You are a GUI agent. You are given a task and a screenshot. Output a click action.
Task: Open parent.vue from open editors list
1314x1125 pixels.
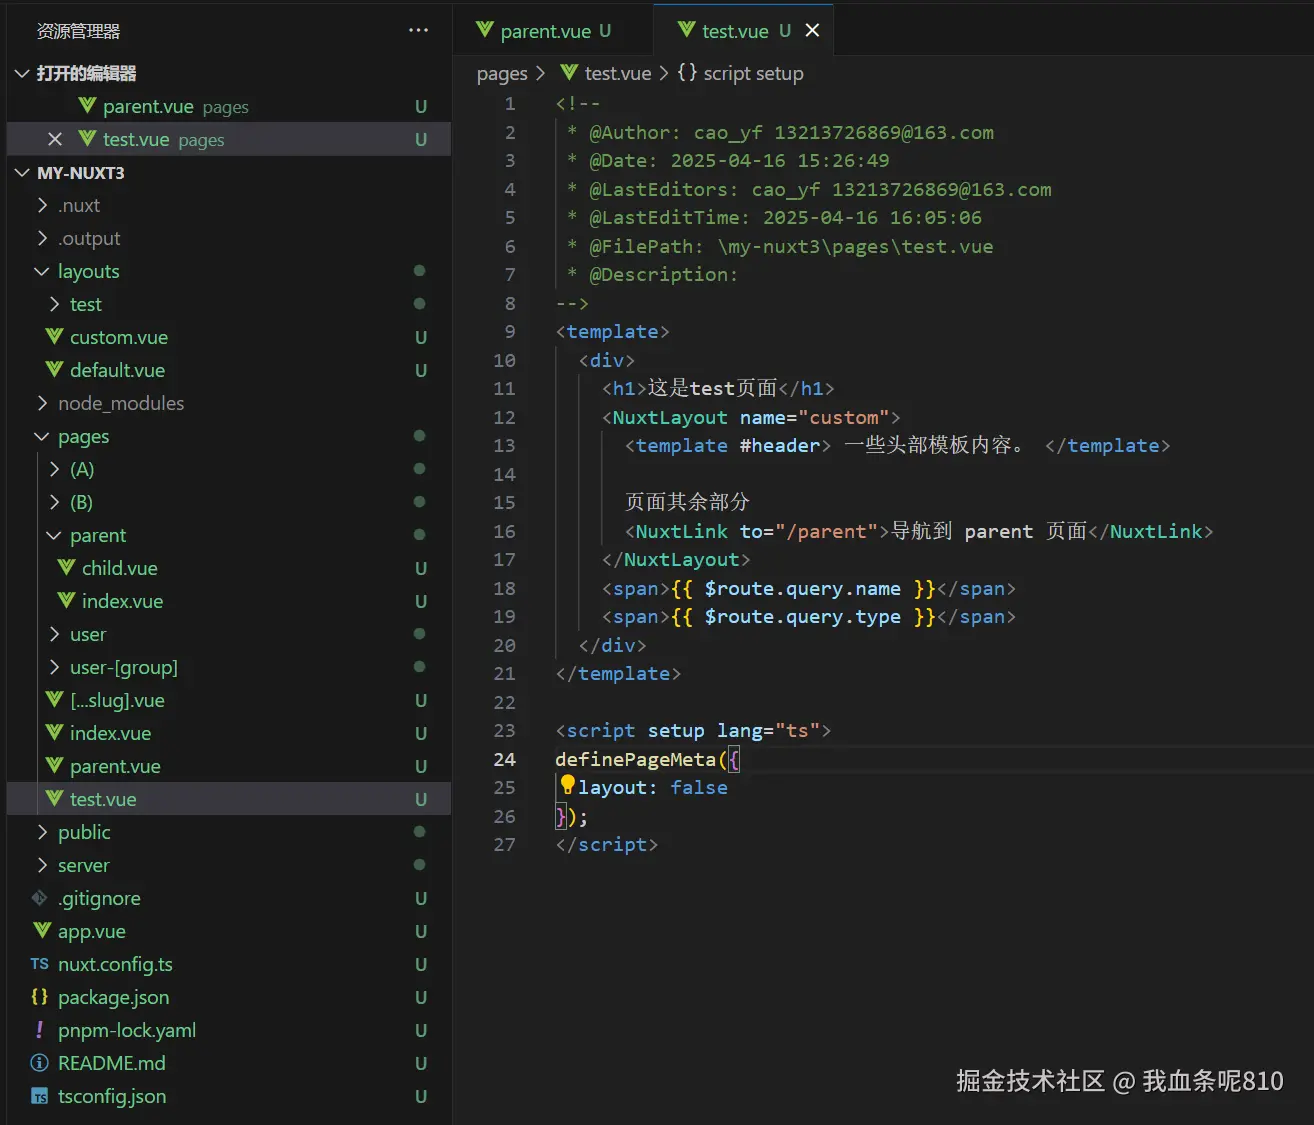(x=229, y=106)
